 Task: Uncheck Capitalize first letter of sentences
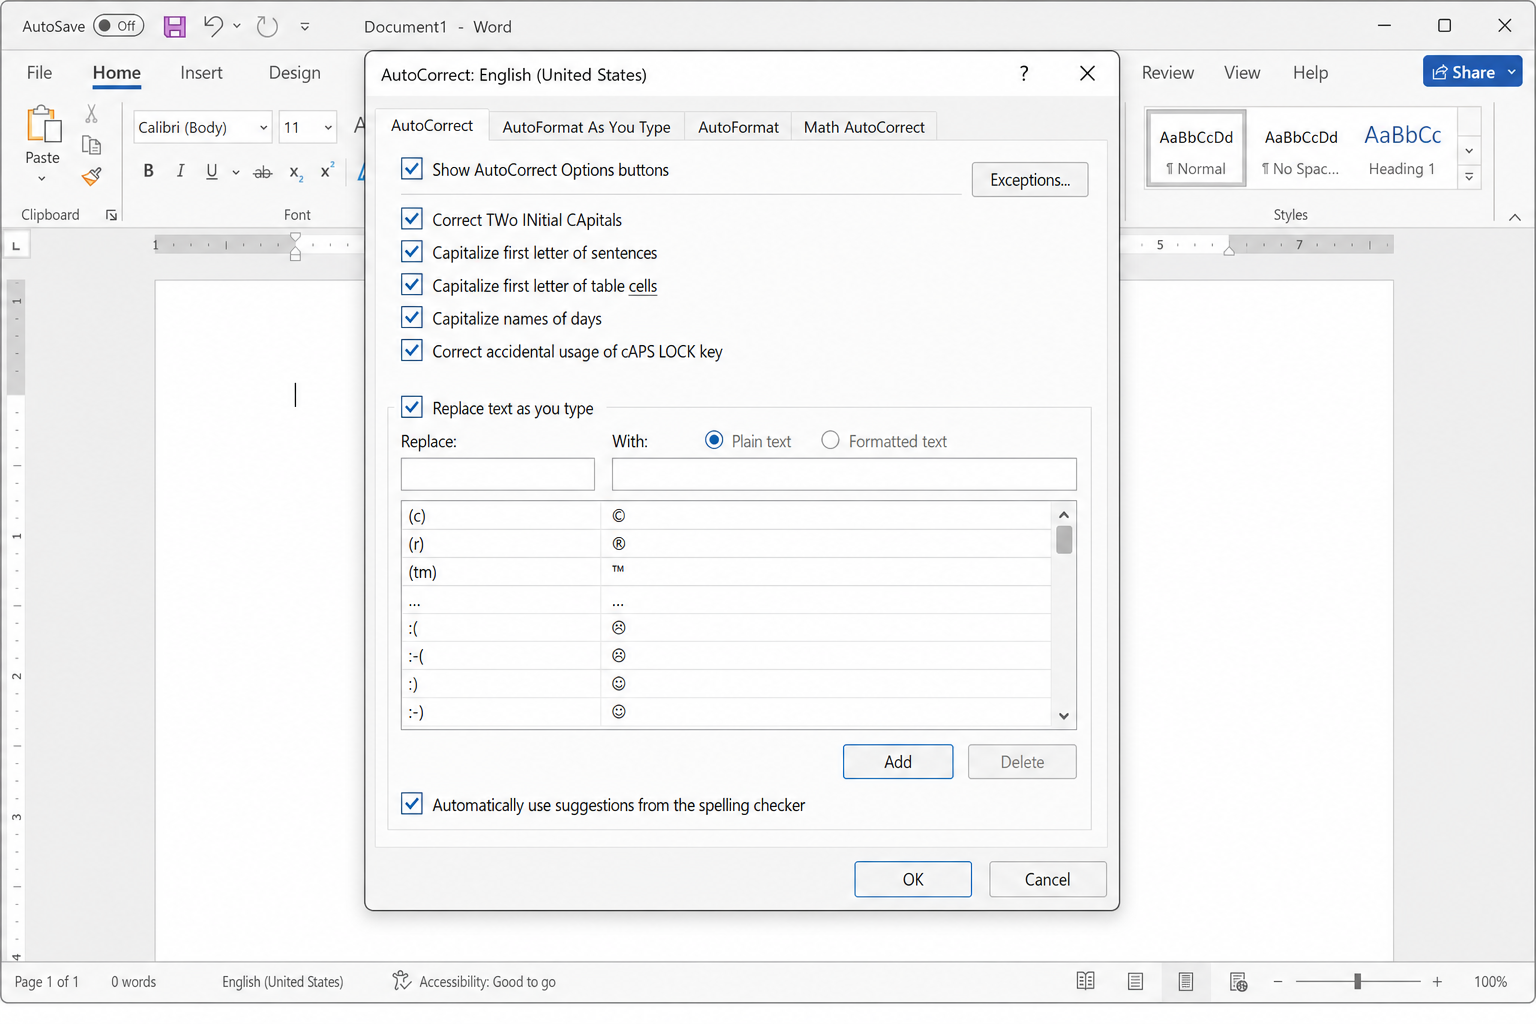coord(412,251)
